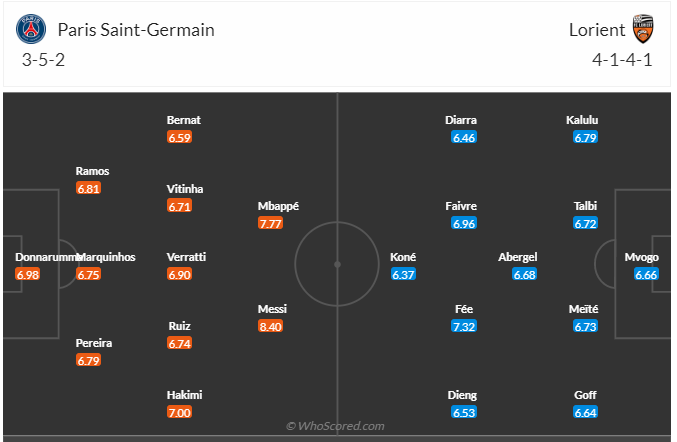
Task: Click Fée's 7.32 rating badge
Action: coord(464,326)
